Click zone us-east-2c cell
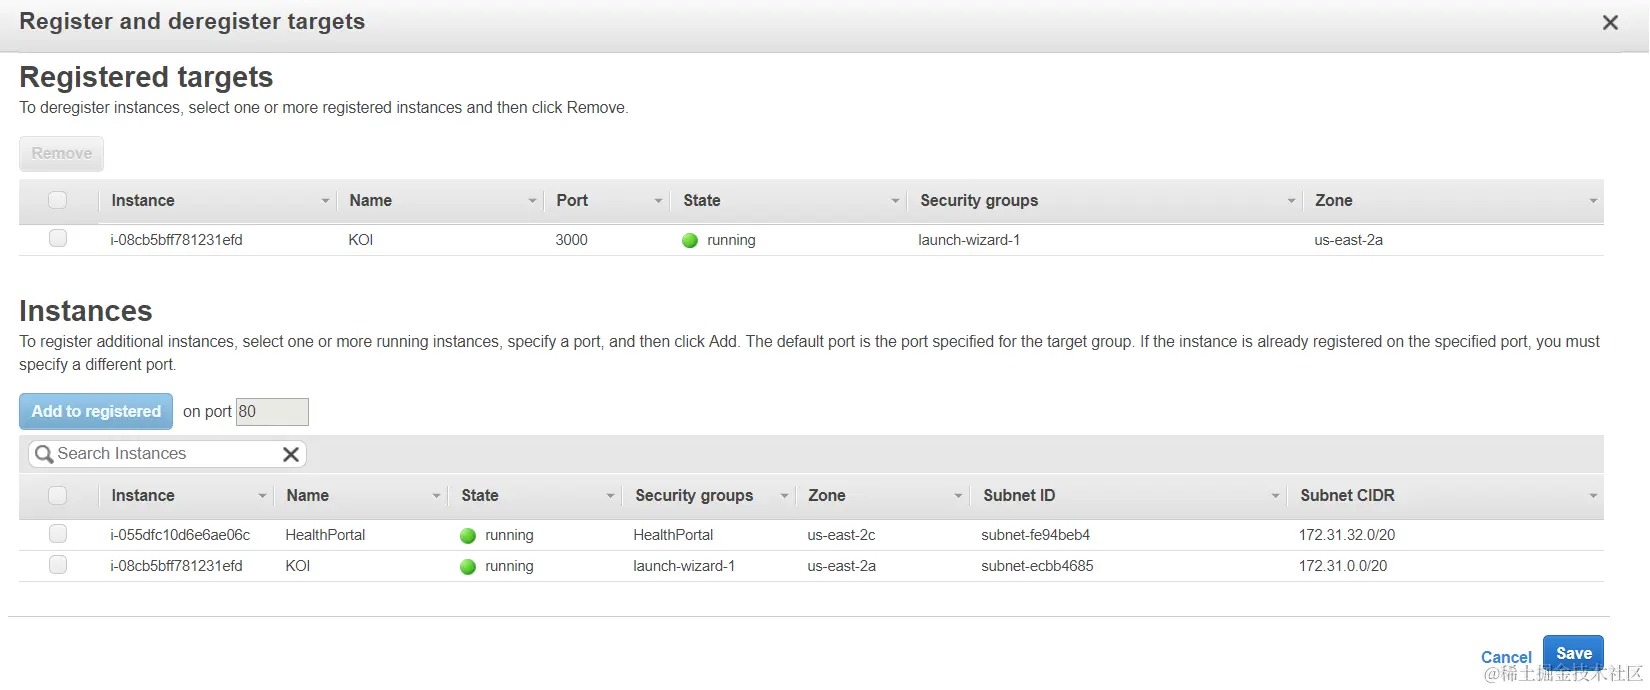 tap(841, 535)
